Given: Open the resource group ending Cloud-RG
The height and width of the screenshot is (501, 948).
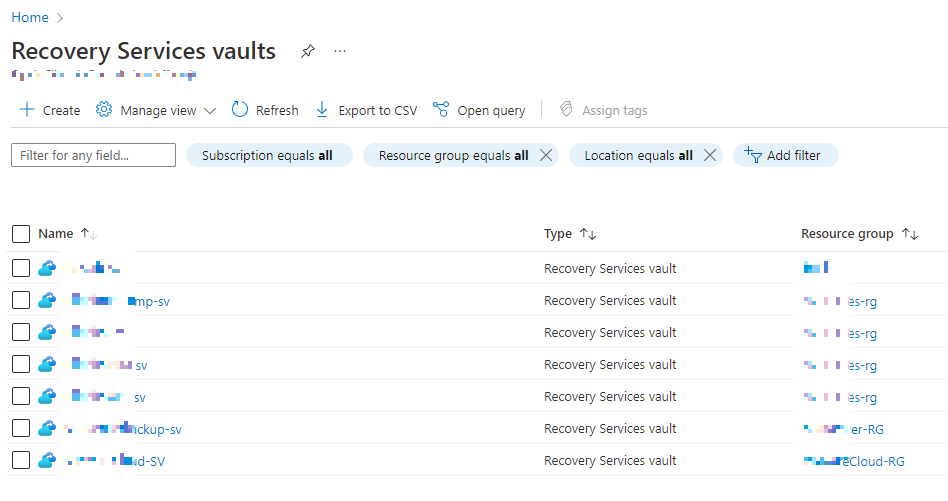Looking at the screenshot, I should click(x=854, y=461).
